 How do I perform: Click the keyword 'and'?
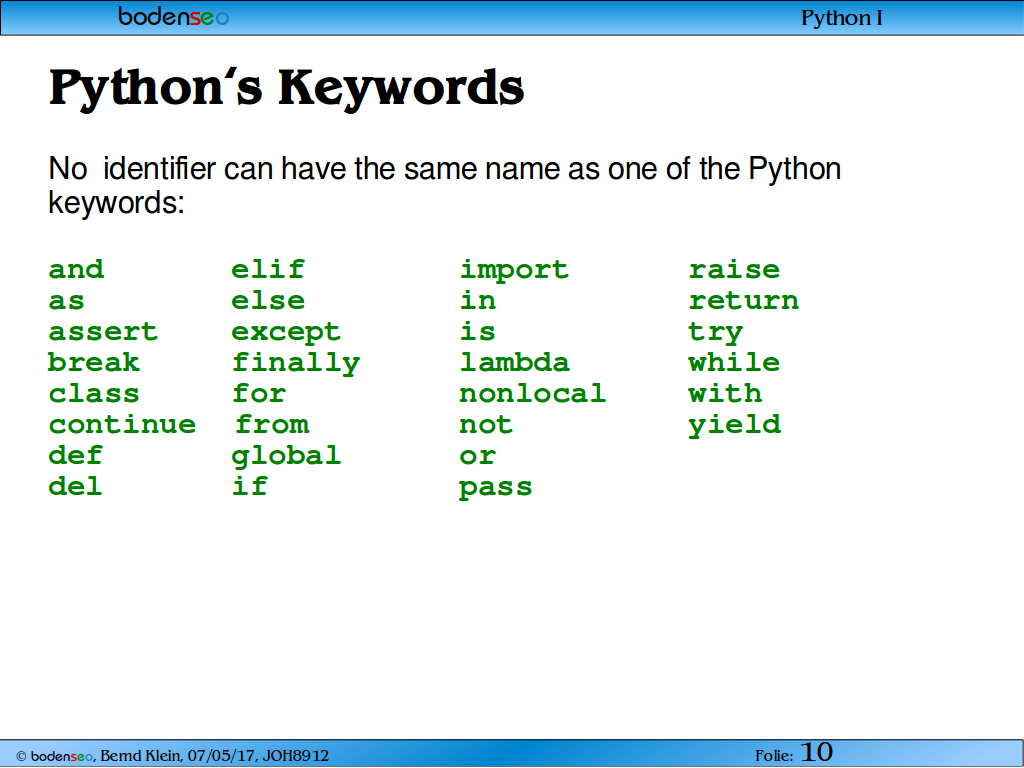click(x=76, y=269)
